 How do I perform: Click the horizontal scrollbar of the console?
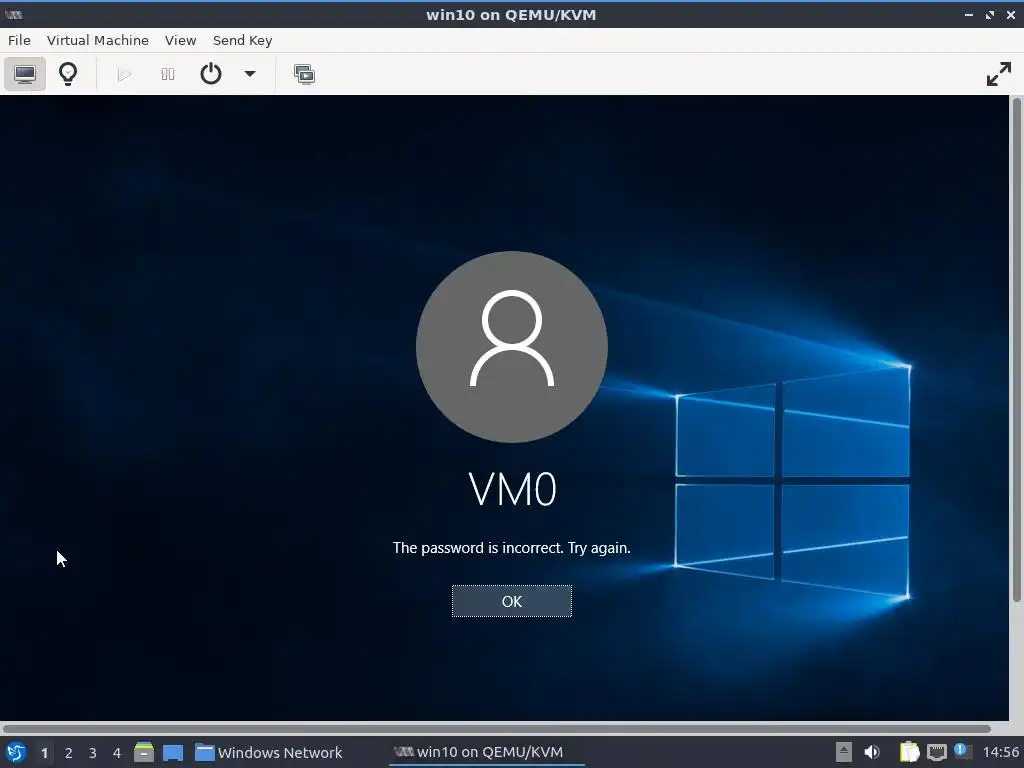[496, 728]
